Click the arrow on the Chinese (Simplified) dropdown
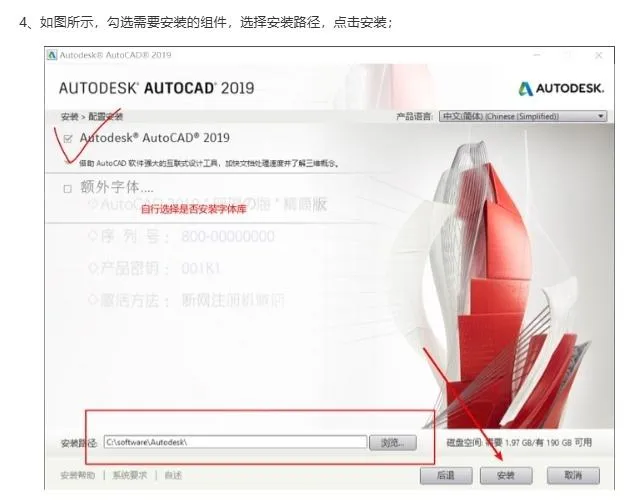The image size is (642, 500). (x=601, y=116)
